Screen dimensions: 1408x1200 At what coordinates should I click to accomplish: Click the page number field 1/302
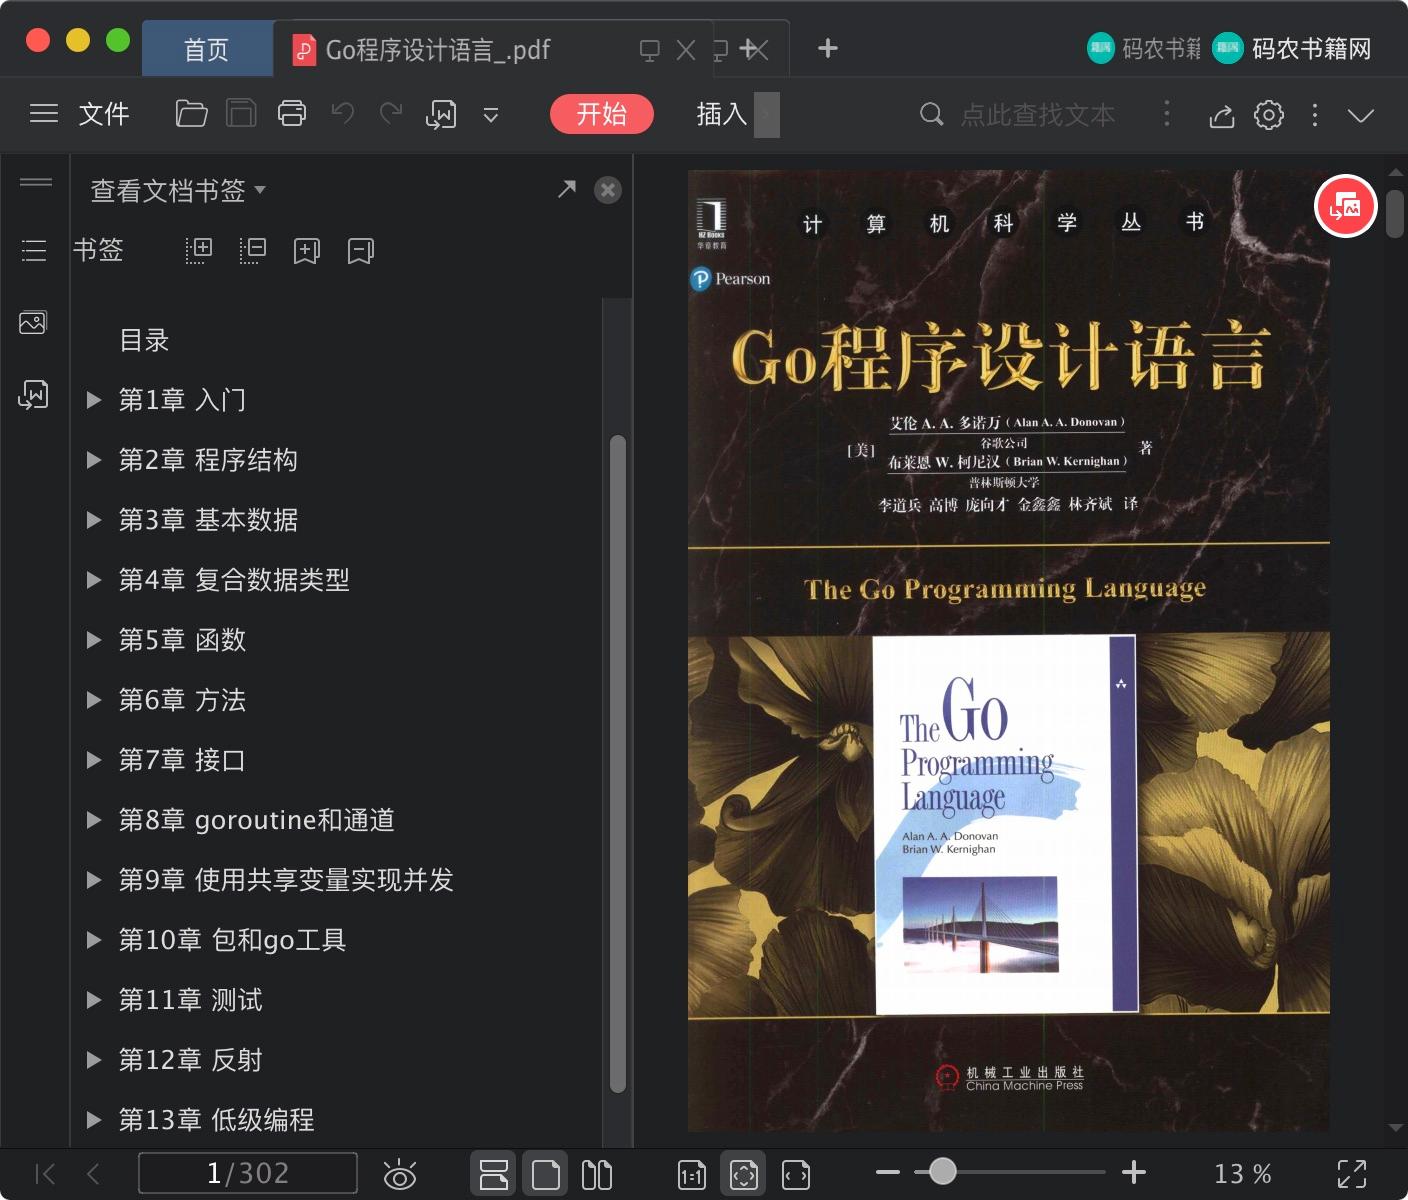[x=248, y=1173]
